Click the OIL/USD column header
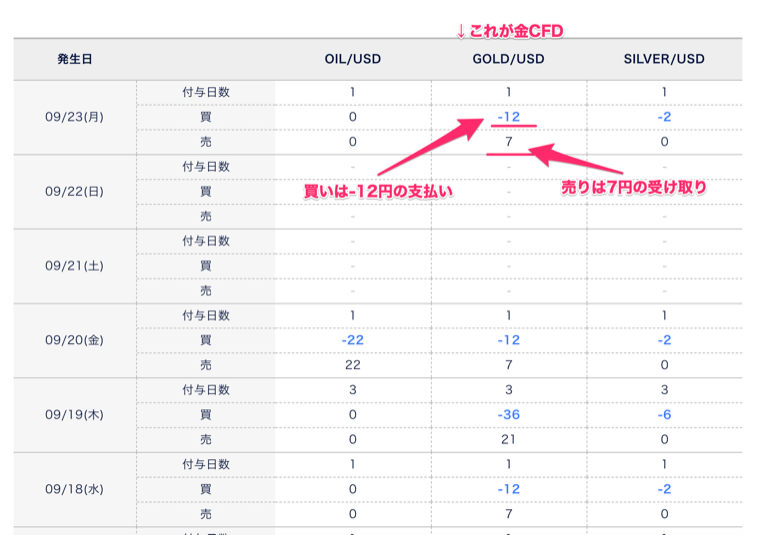 352,59
